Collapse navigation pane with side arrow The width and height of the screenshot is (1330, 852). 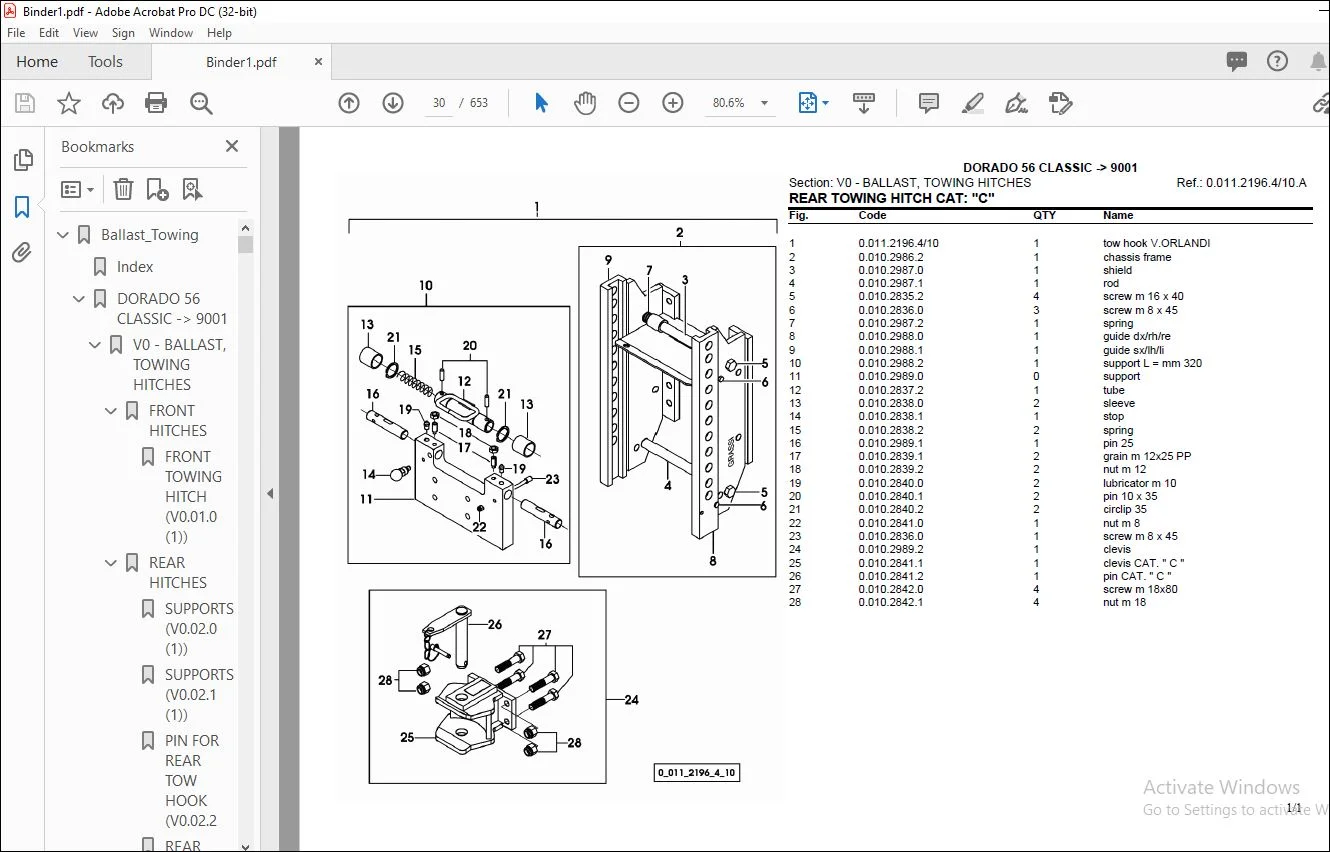coord(269,493)
